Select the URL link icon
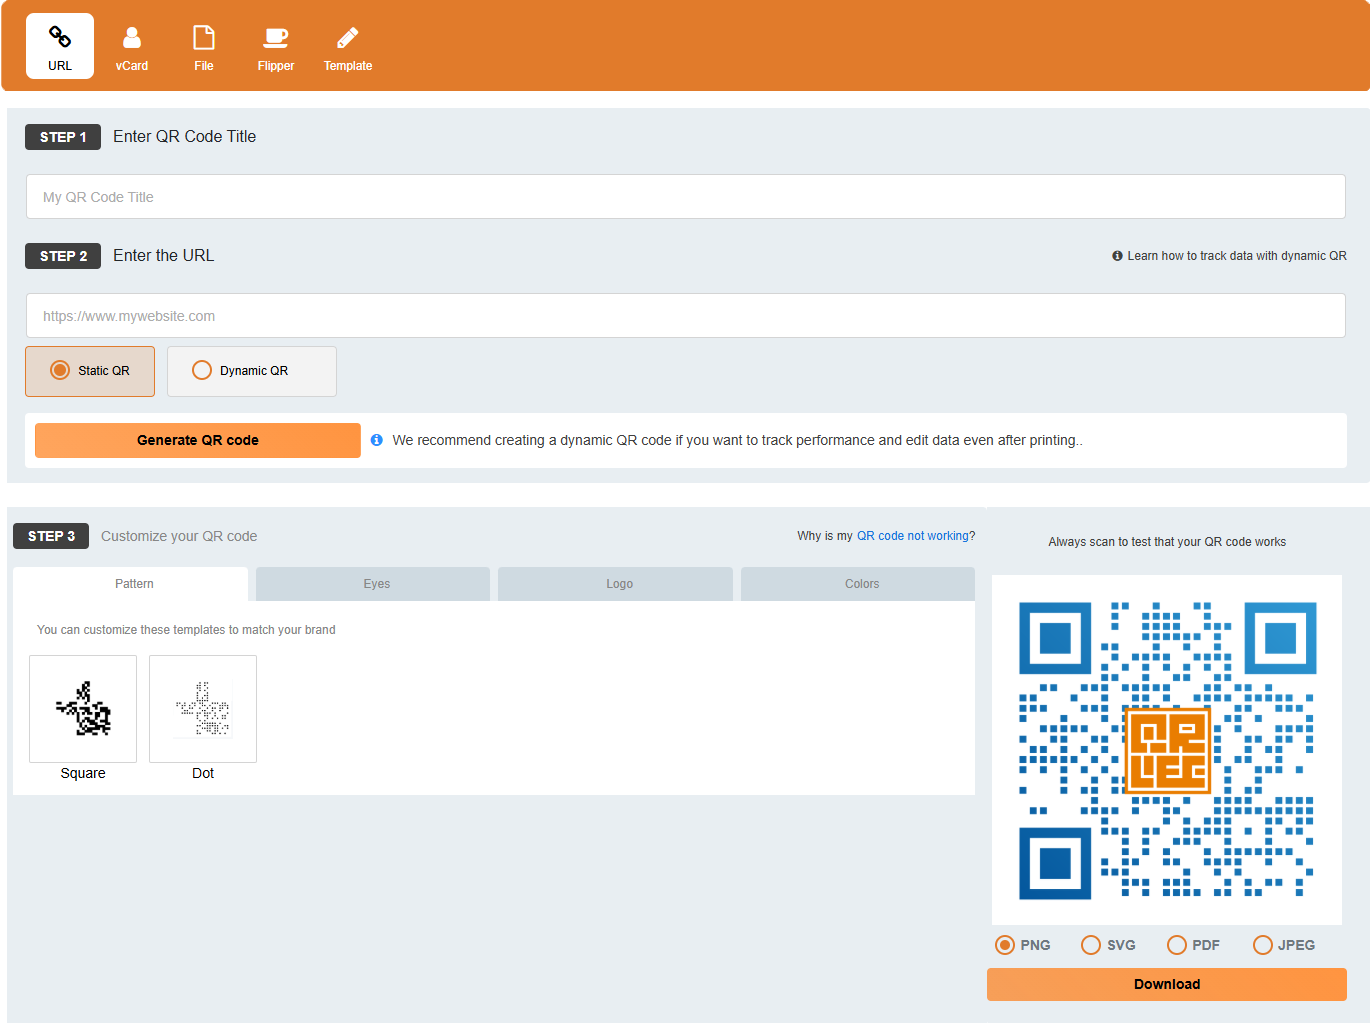This screenshot has height=1023, width=1370. pyautogui.click(x=60, y=38)
